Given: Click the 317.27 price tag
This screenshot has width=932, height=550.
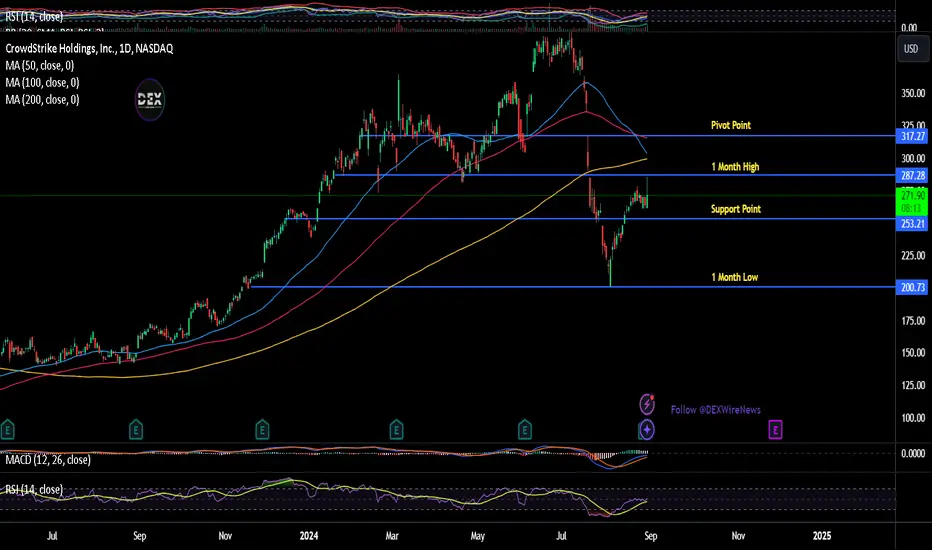Looking at the screenshot, I should 912,136.
